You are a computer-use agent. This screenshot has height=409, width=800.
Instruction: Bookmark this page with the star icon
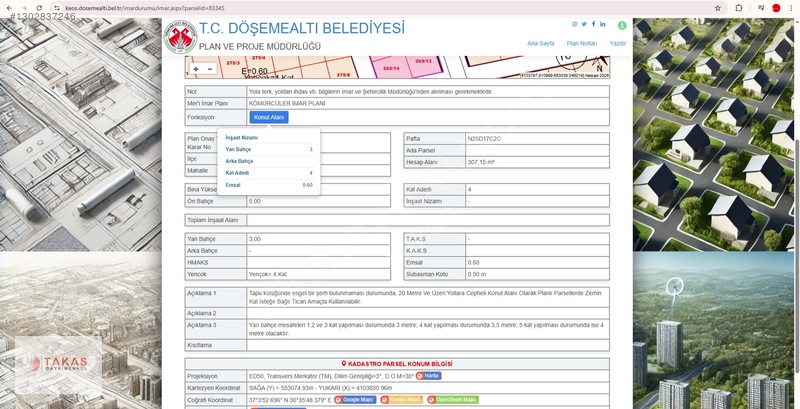[x=718, y=8]
